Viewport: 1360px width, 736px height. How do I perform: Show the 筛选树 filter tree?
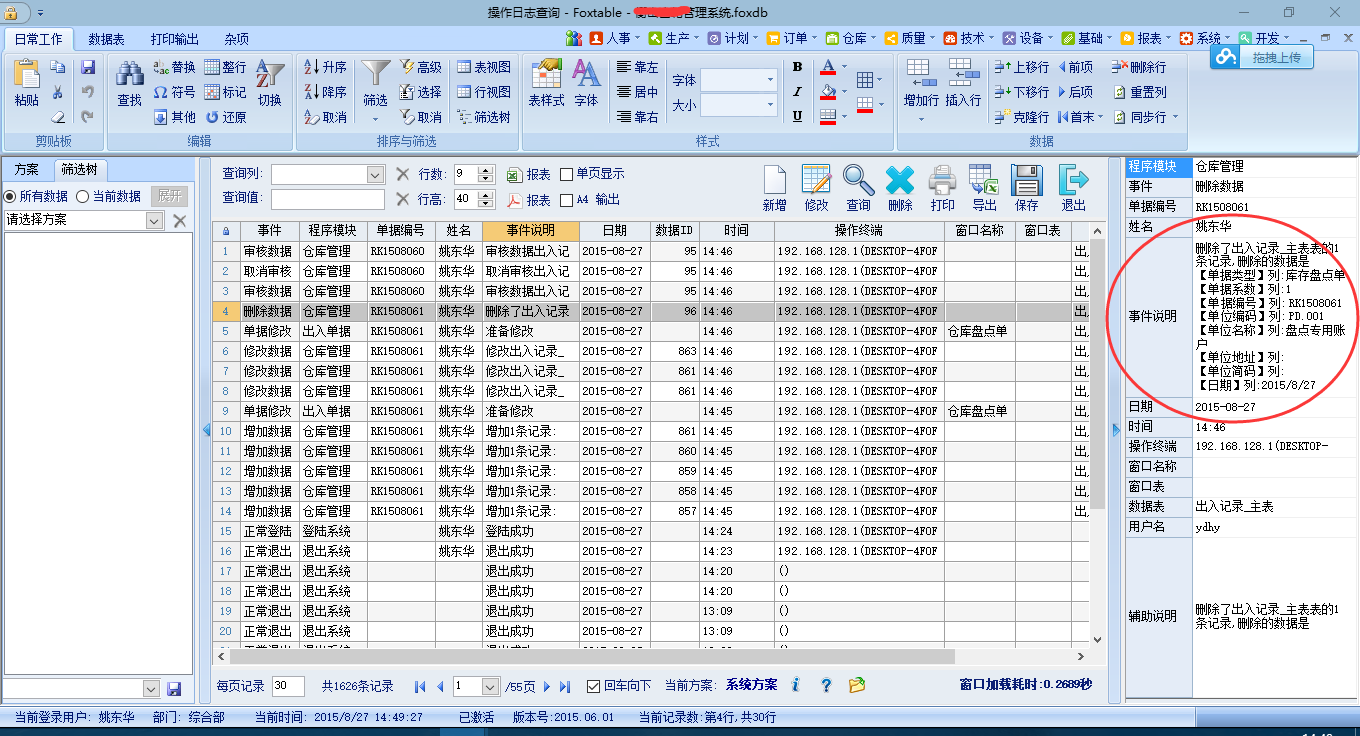click(484, 117)
